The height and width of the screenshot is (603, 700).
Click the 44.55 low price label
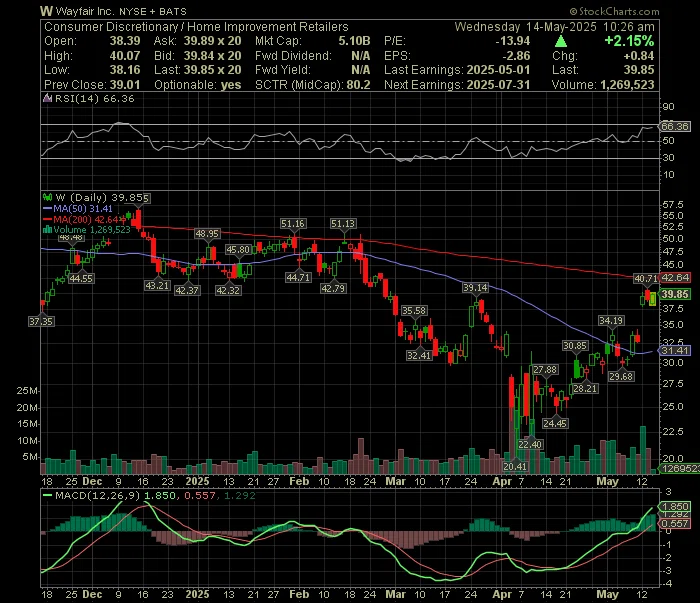point(81,279)
